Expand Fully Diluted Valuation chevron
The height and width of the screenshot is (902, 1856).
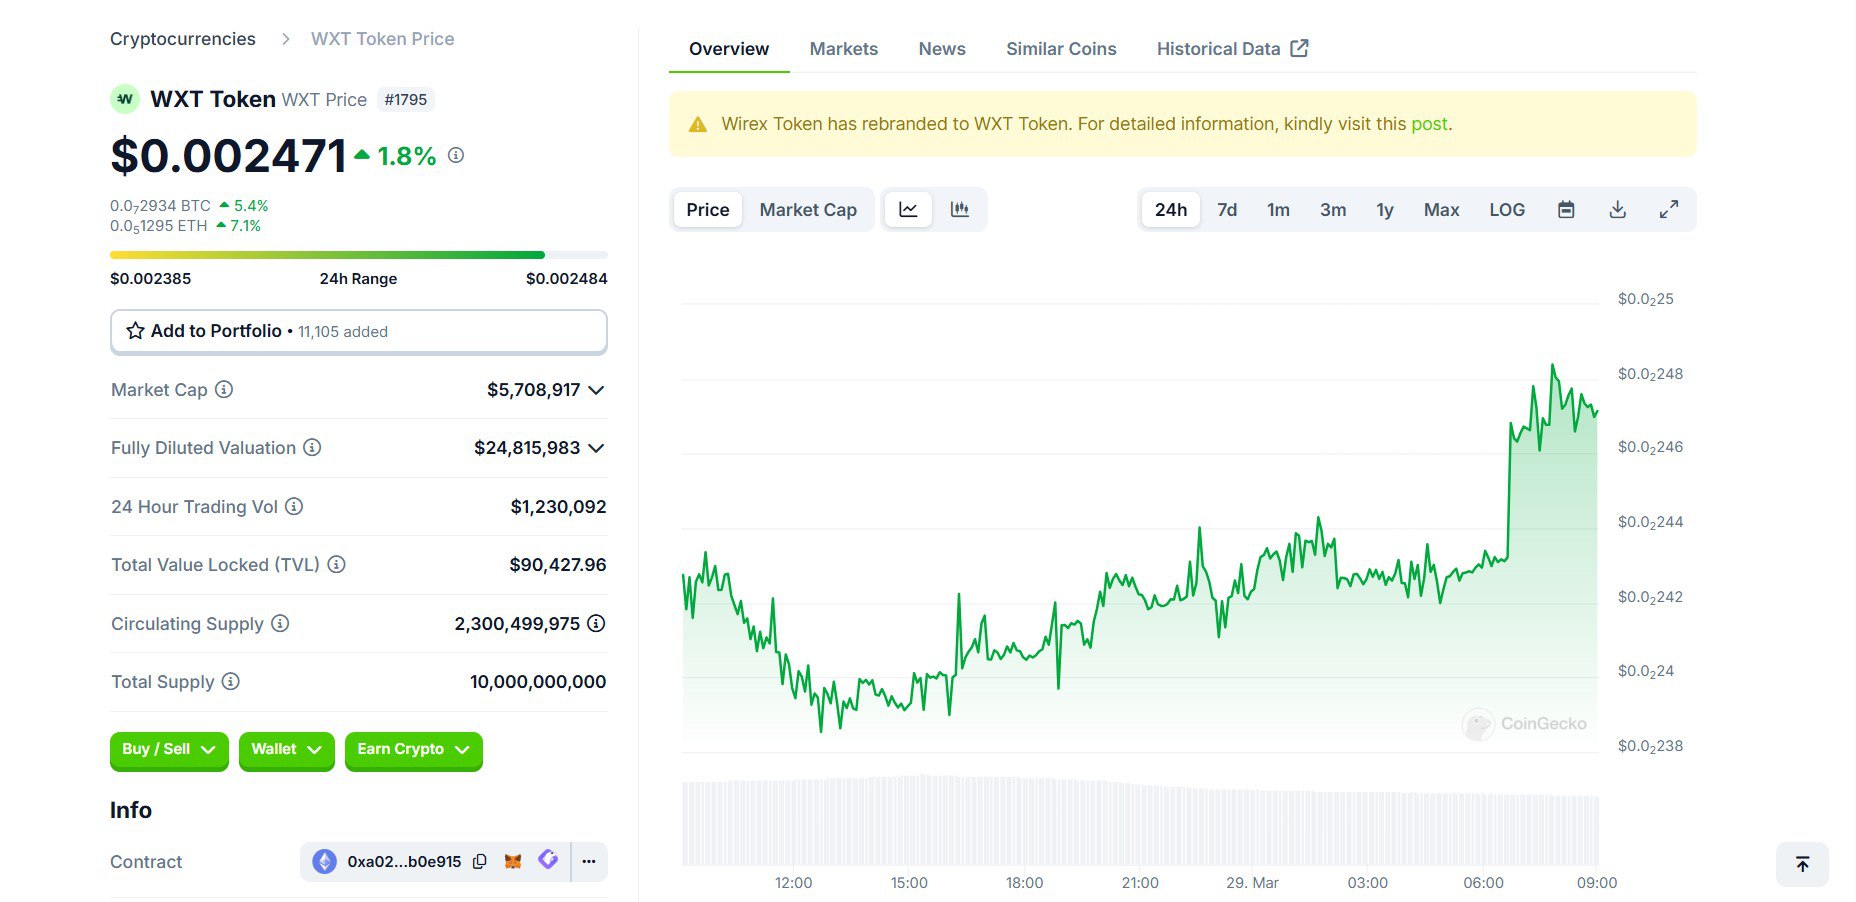[x=596, y=448]
